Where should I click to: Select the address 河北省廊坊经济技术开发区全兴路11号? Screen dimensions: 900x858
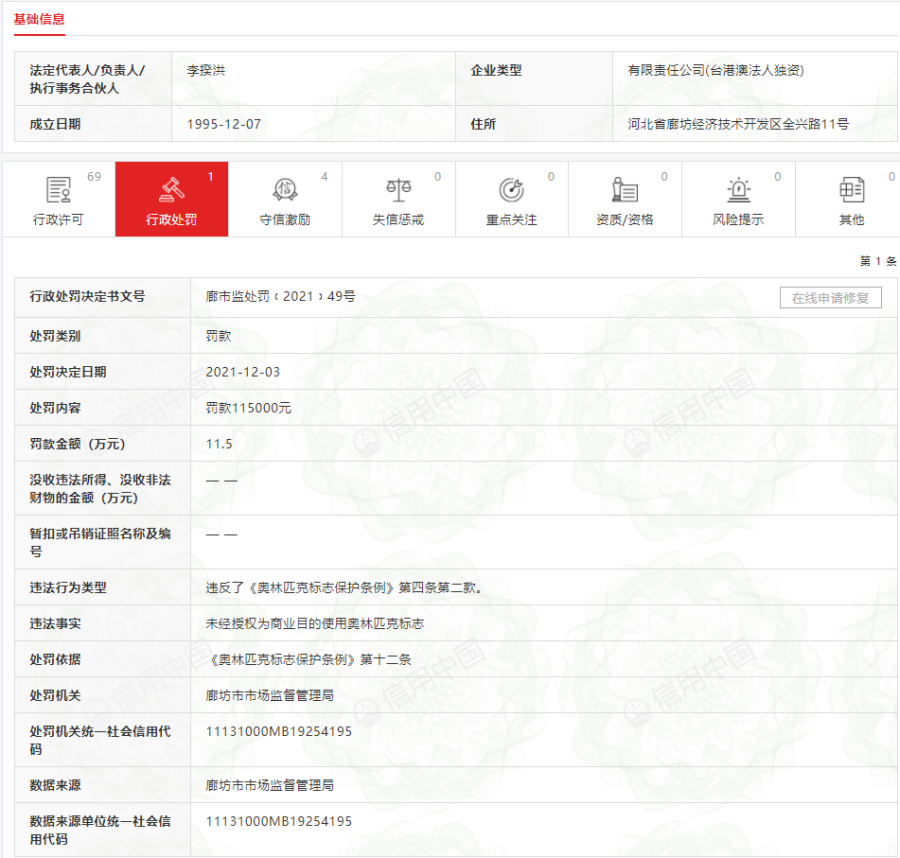pos(738,124)
